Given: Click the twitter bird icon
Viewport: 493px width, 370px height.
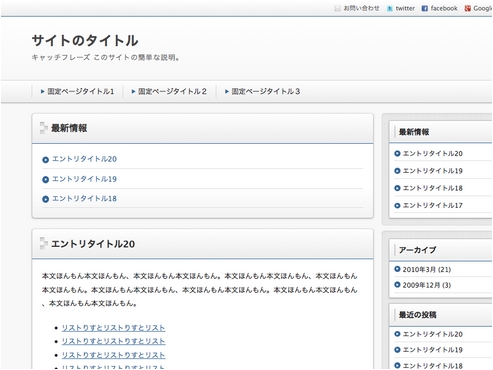Looking at the screenshot, I should (x=389, y=9).
